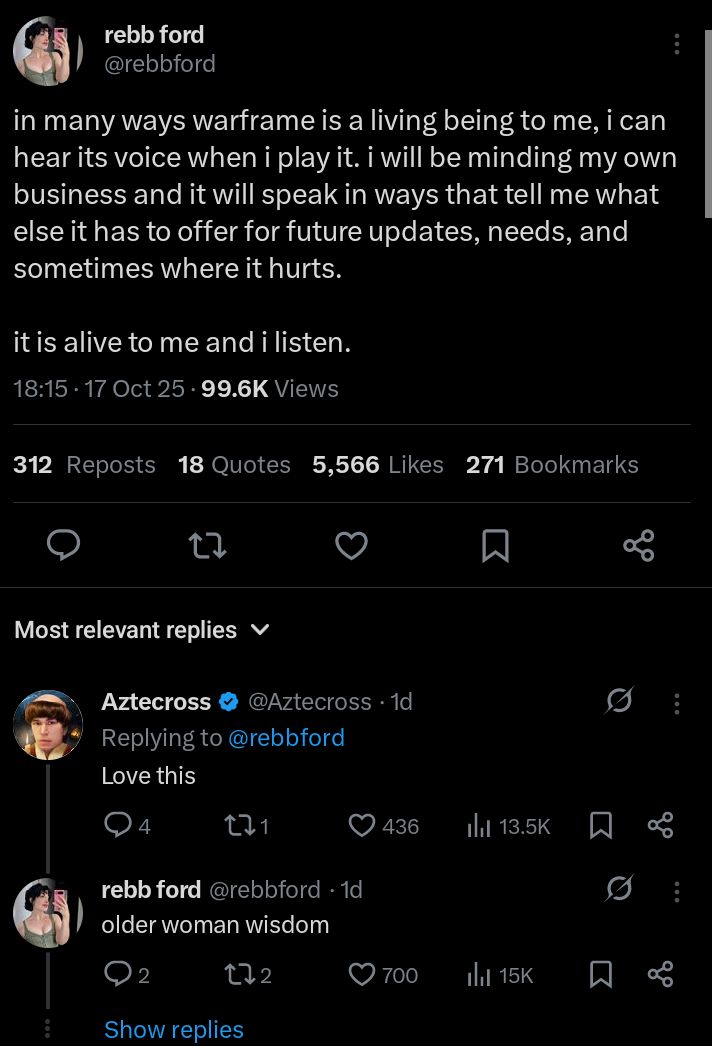View the 312 Reposts list
Screen dimensions: 712x1046
[85, 465]
